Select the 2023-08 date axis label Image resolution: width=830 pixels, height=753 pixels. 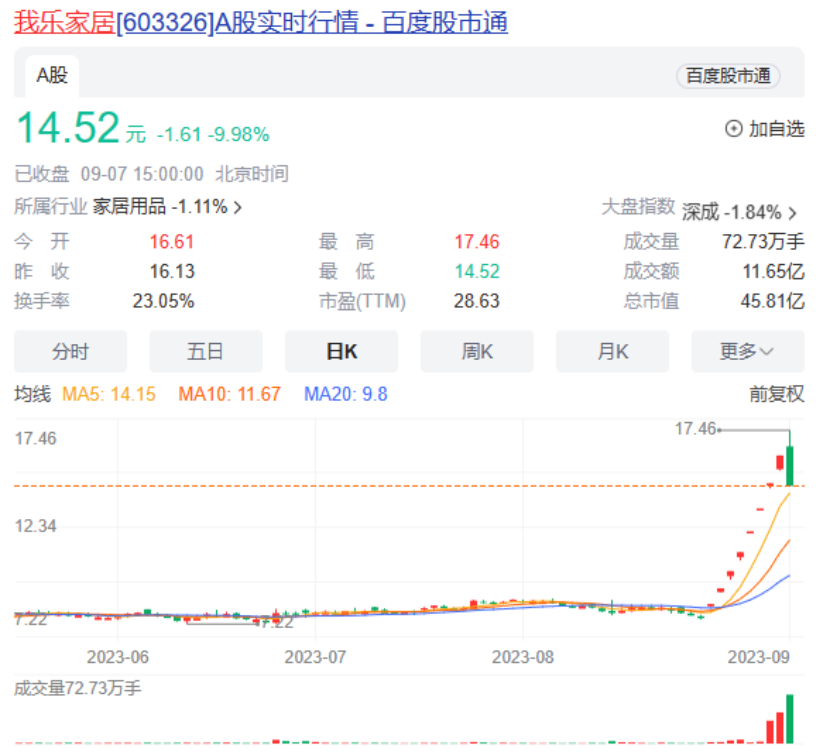[x=523, y=657]
